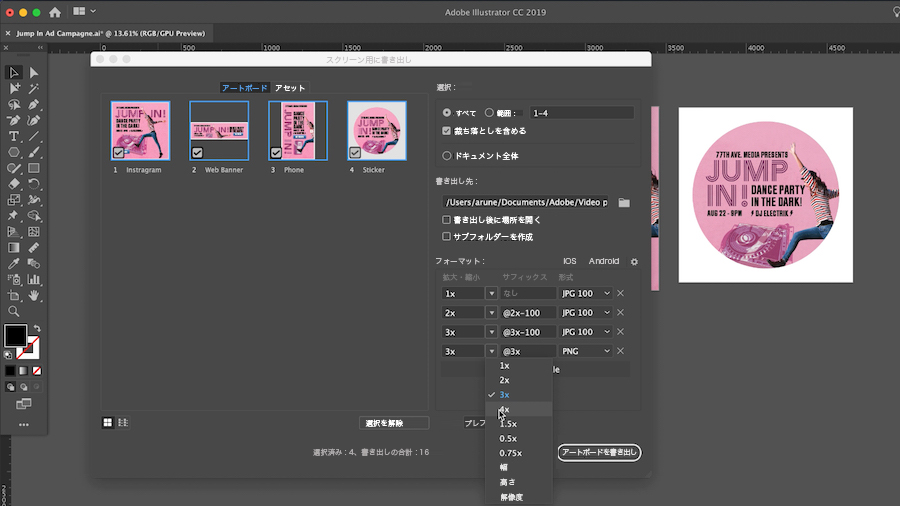Open scale dropdown for @3x-100 row
This screenshot has width=900, height=506.
pyautogui.click(x=491, y=332)
